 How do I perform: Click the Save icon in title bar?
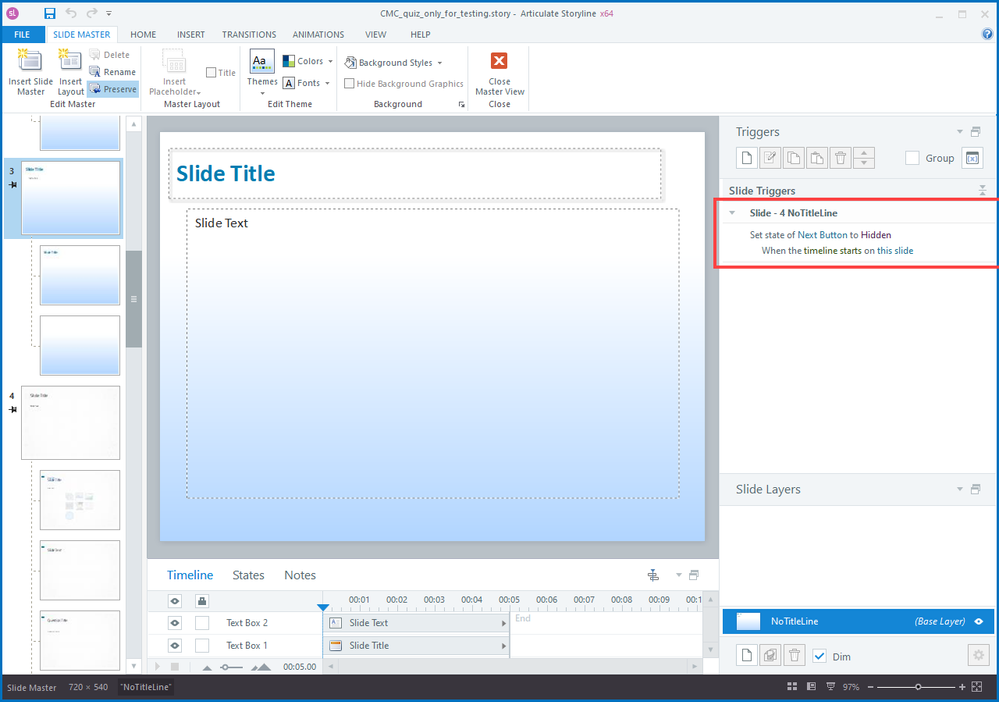click(x=50, y=14)
